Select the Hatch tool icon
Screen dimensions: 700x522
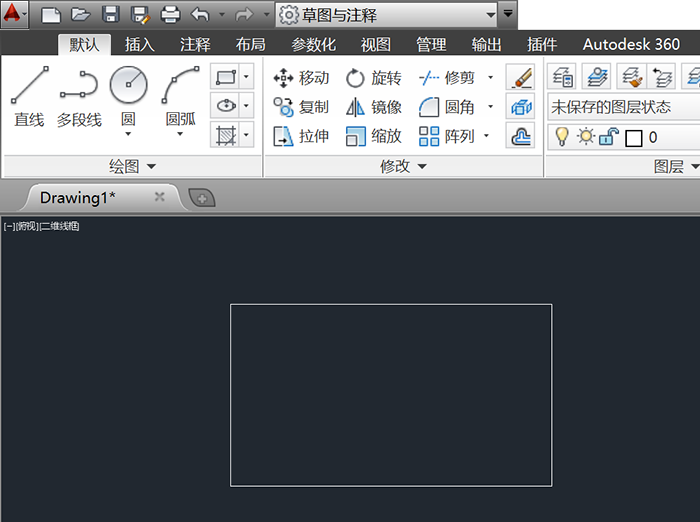click(226, 135)
